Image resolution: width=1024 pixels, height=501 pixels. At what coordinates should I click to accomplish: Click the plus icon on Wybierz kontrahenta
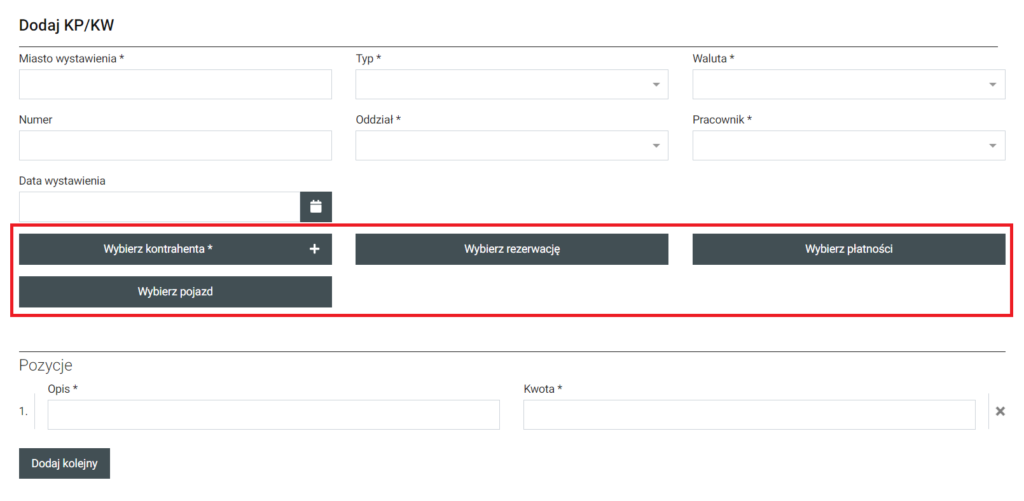pos(314,249)
